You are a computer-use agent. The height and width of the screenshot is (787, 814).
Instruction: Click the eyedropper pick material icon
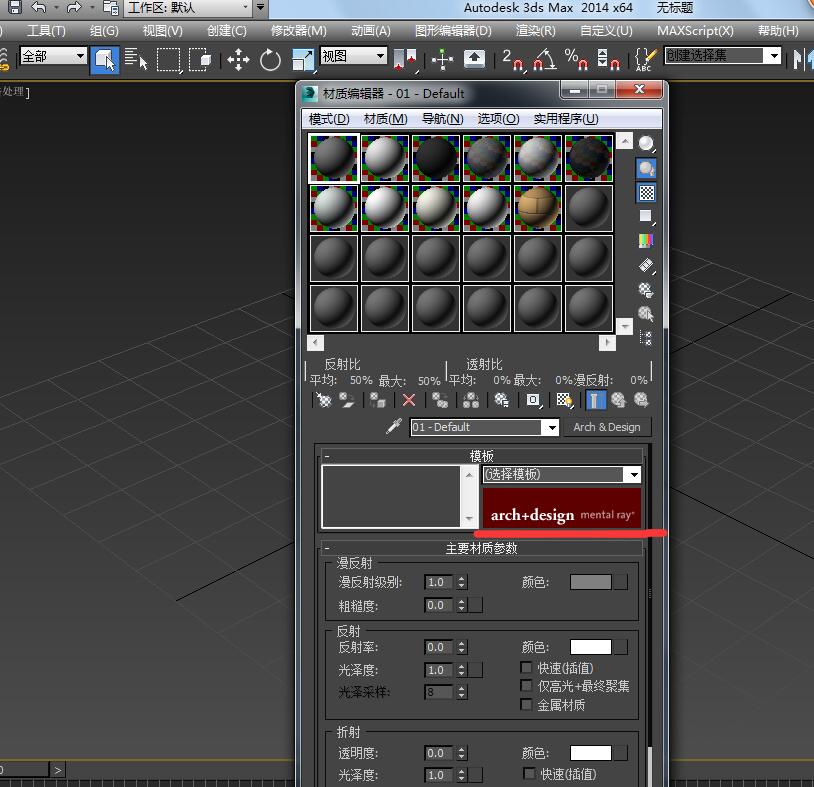[394, 427]
